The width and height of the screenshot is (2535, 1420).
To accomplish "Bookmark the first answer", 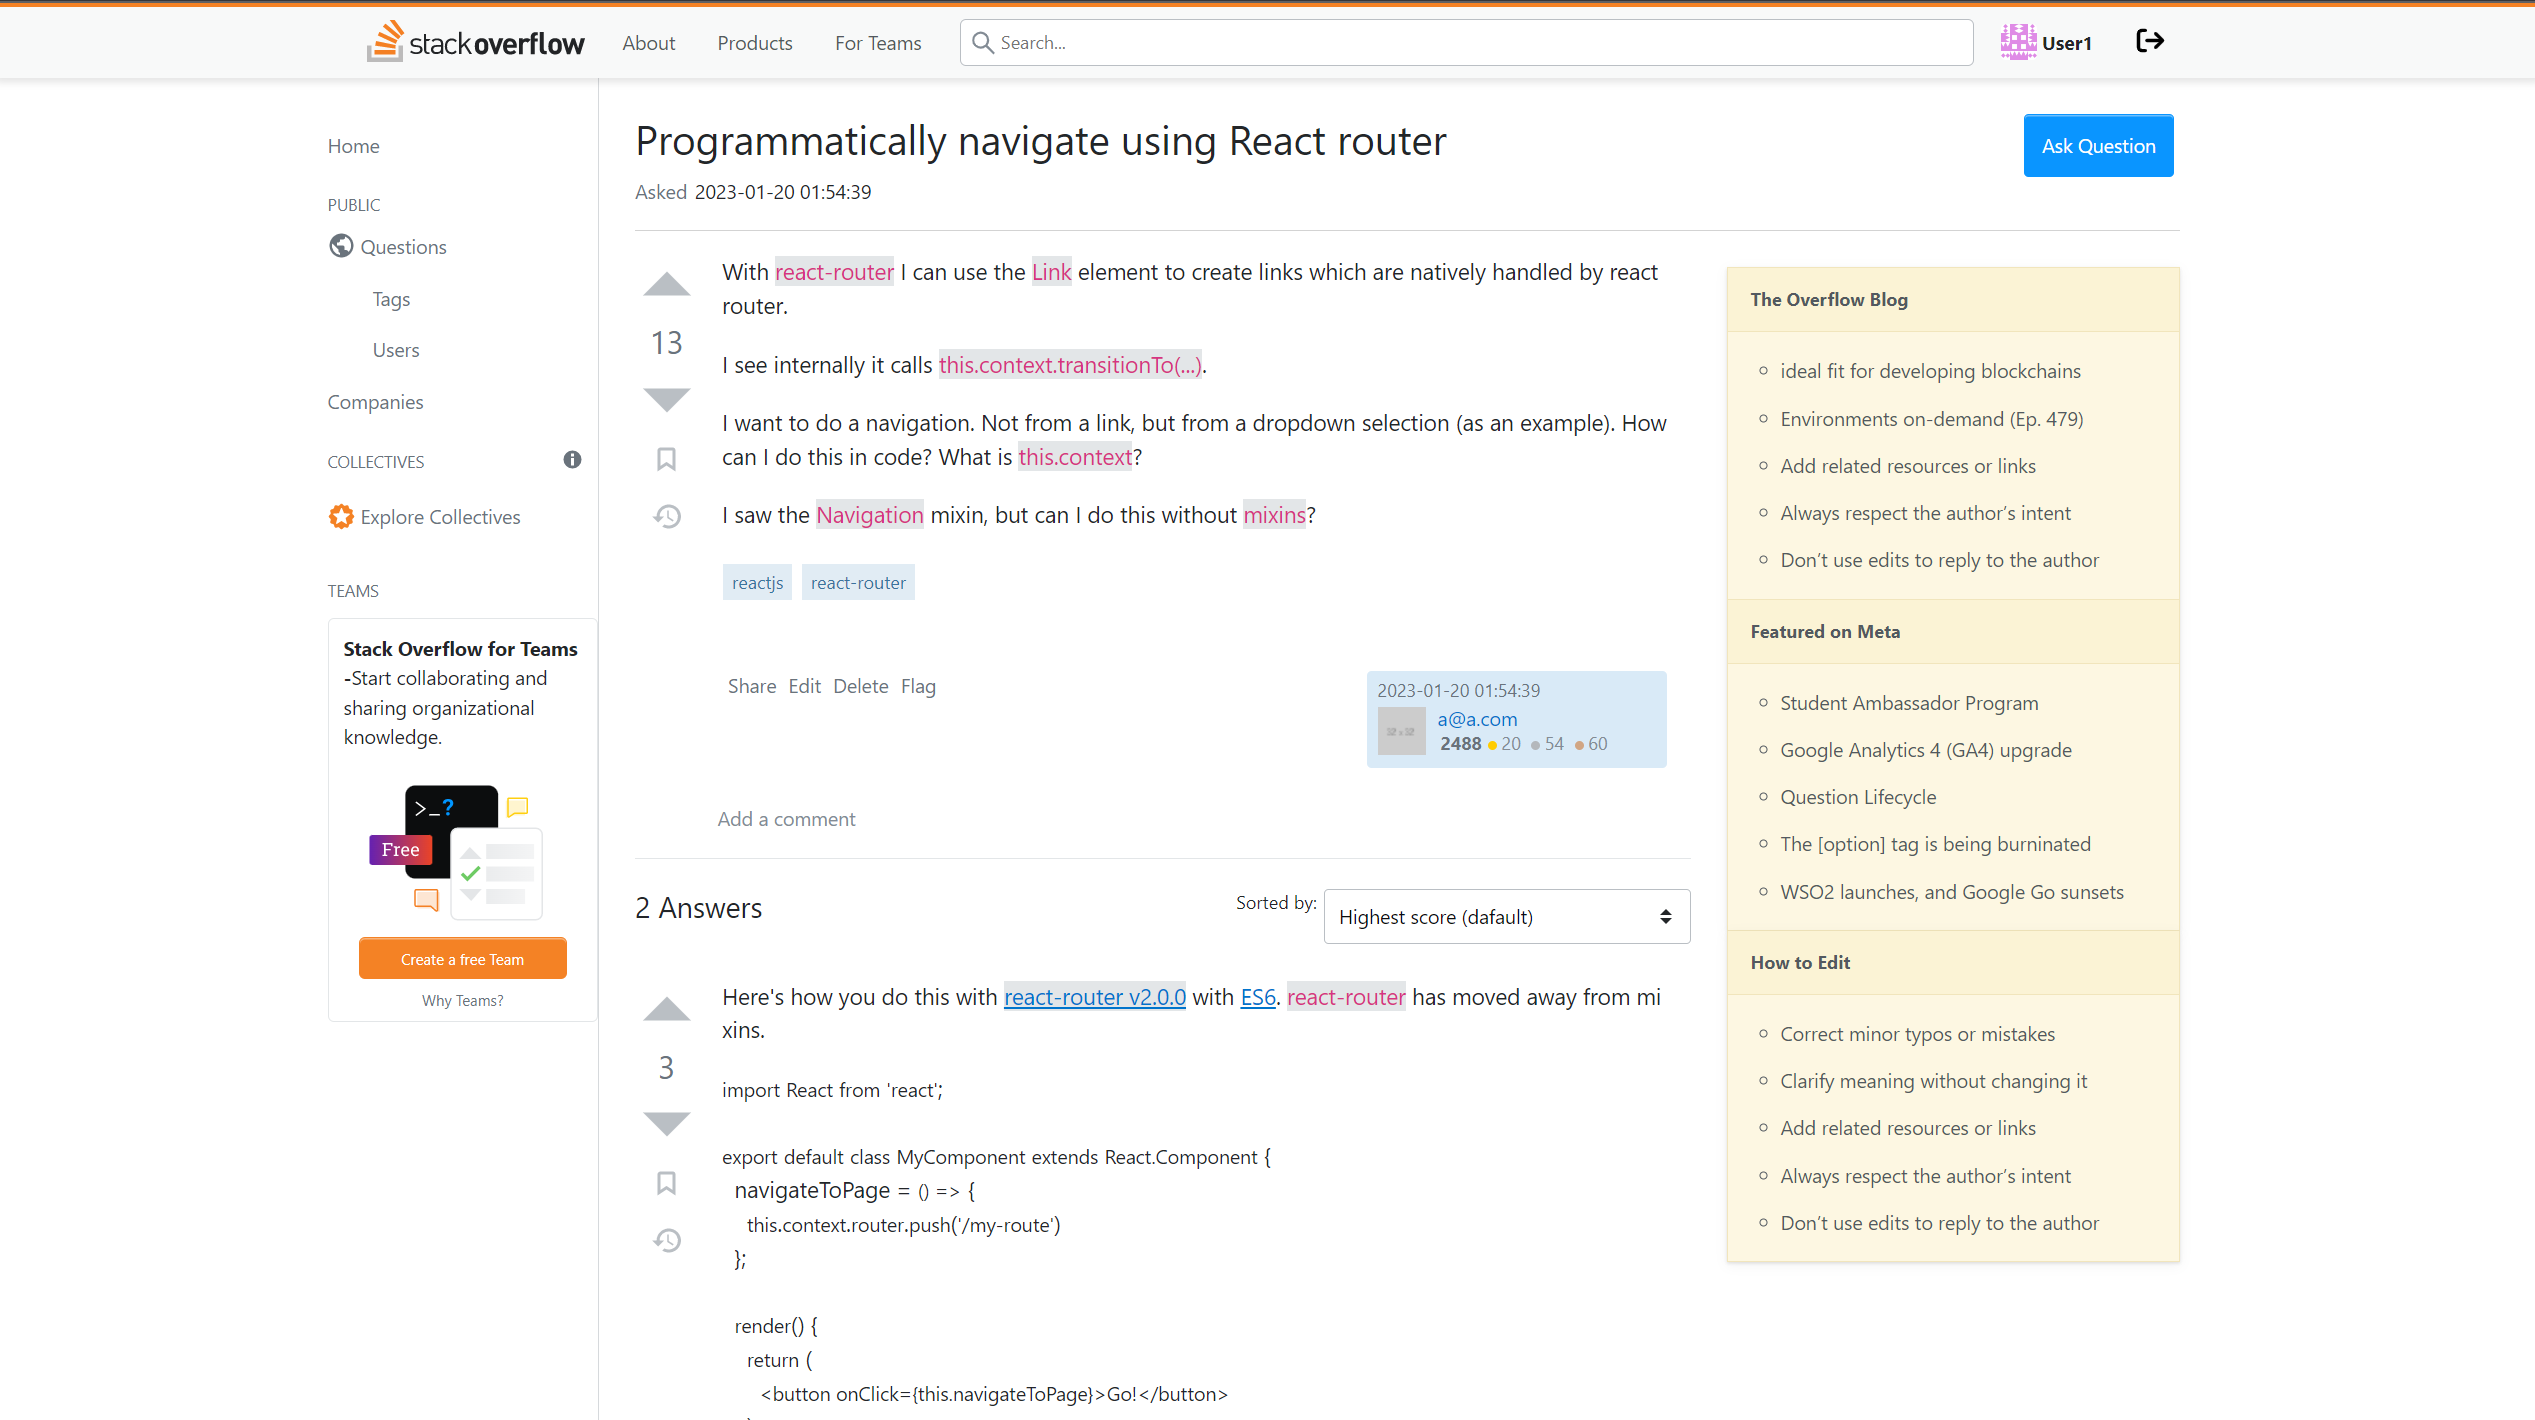I will pos(666,1183).
